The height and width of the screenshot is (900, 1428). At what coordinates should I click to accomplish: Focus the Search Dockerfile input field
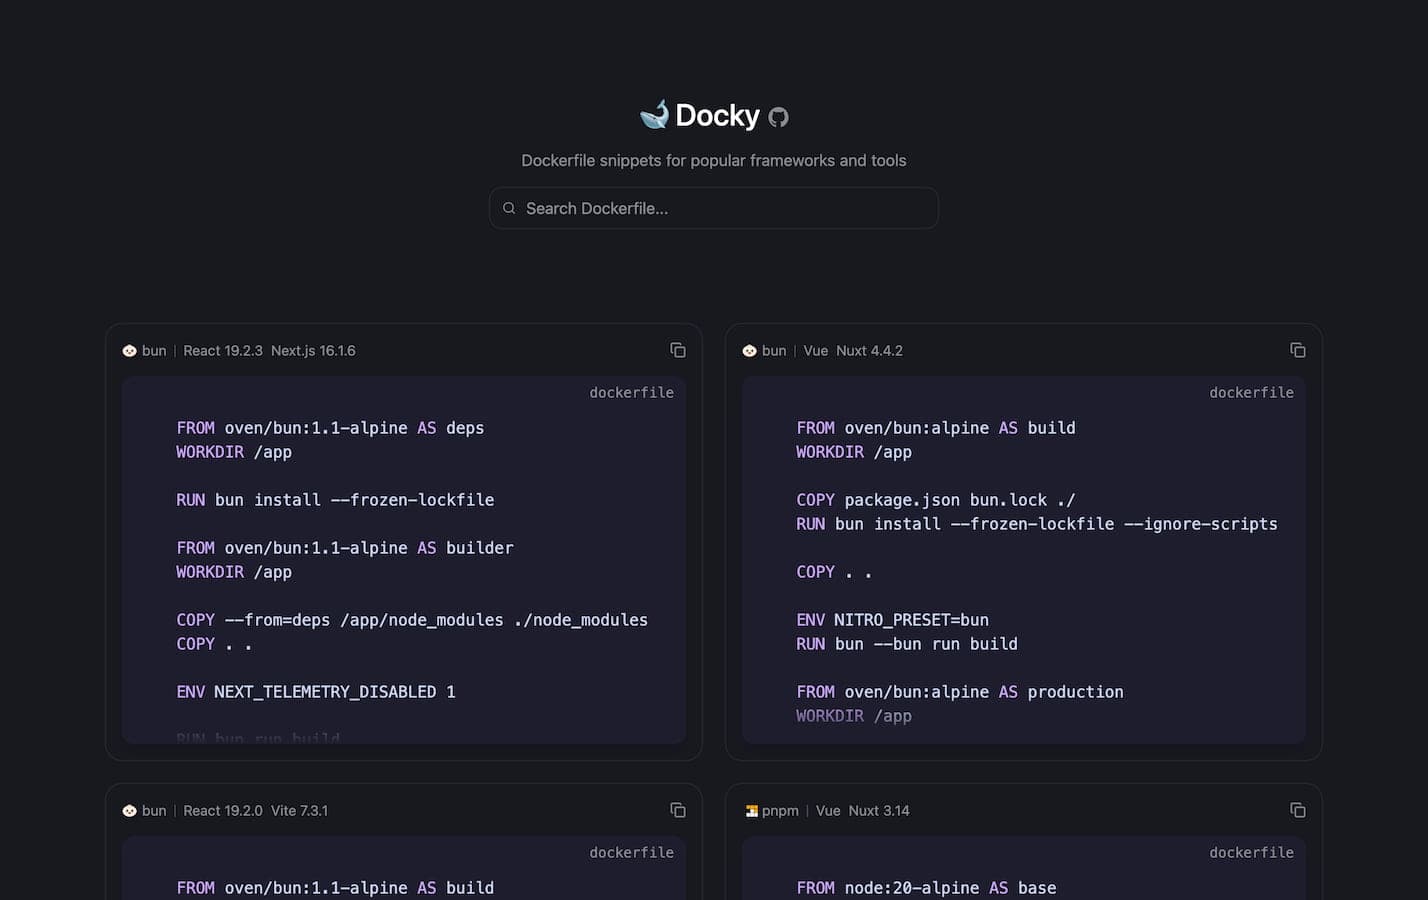pos(713,208)
